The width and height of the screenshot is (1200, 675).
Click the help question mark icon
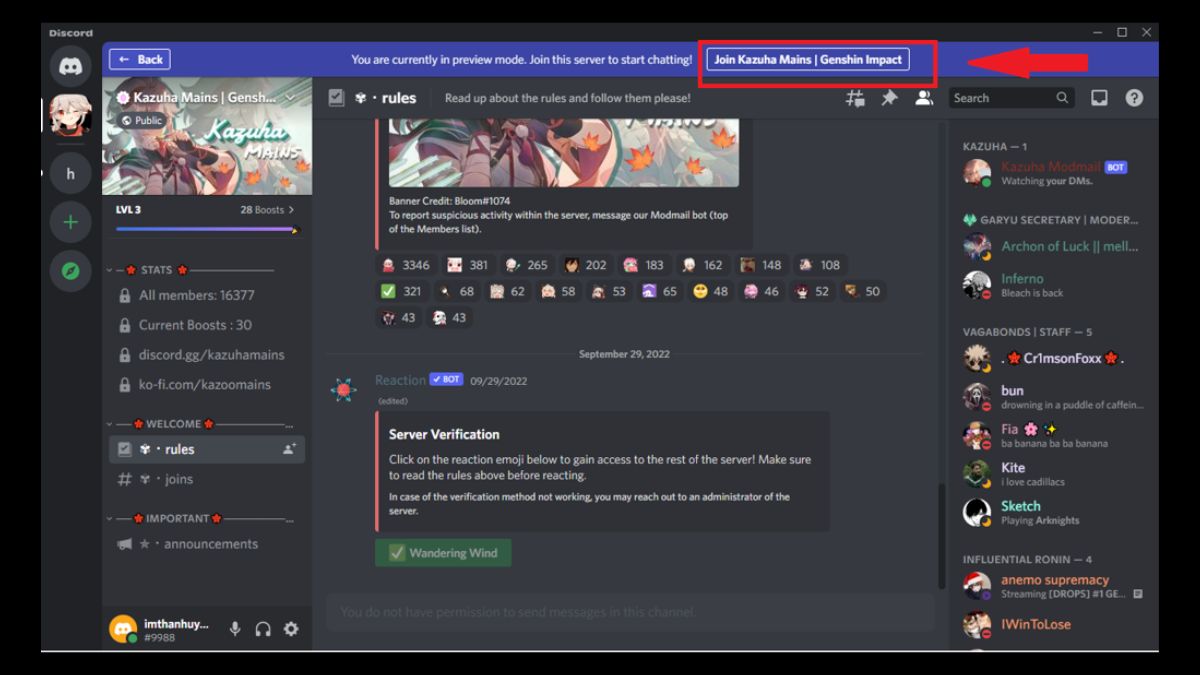coord(1133,97)
